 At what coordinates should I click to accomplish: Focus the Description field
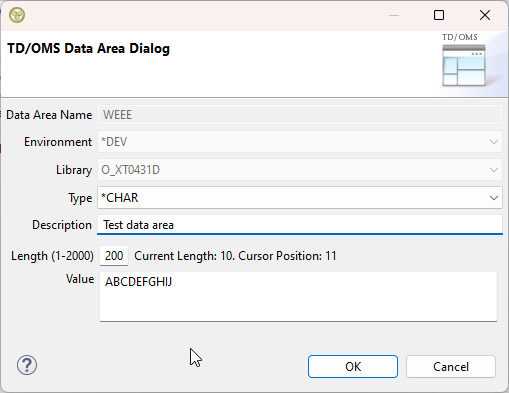[x=300, y=225]
